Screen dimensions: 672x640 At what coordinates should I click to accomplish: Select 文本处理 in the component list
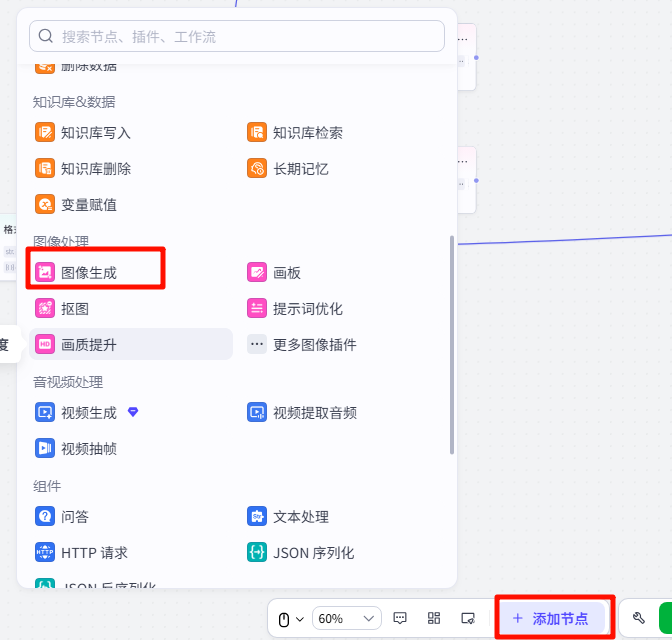click(300, 516)
